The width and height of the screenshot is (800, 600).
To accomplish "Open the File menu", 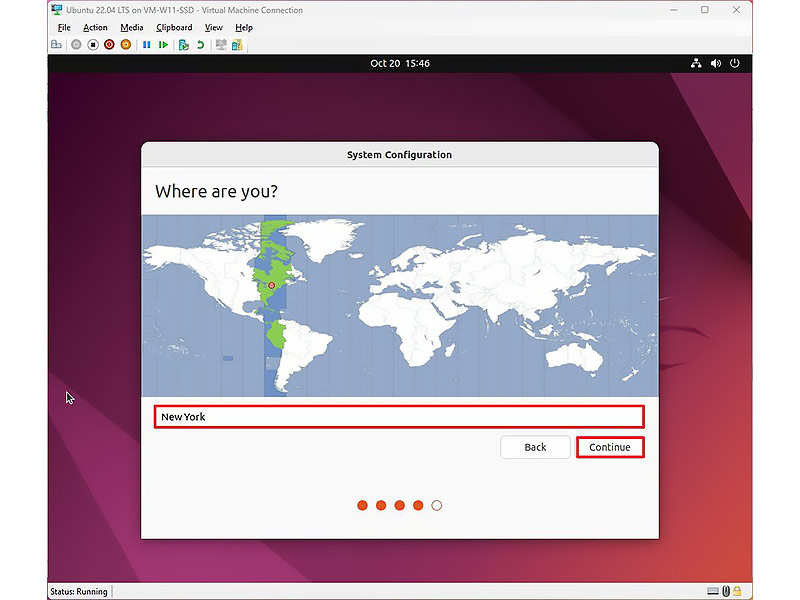I will click(x=64, y=28).
